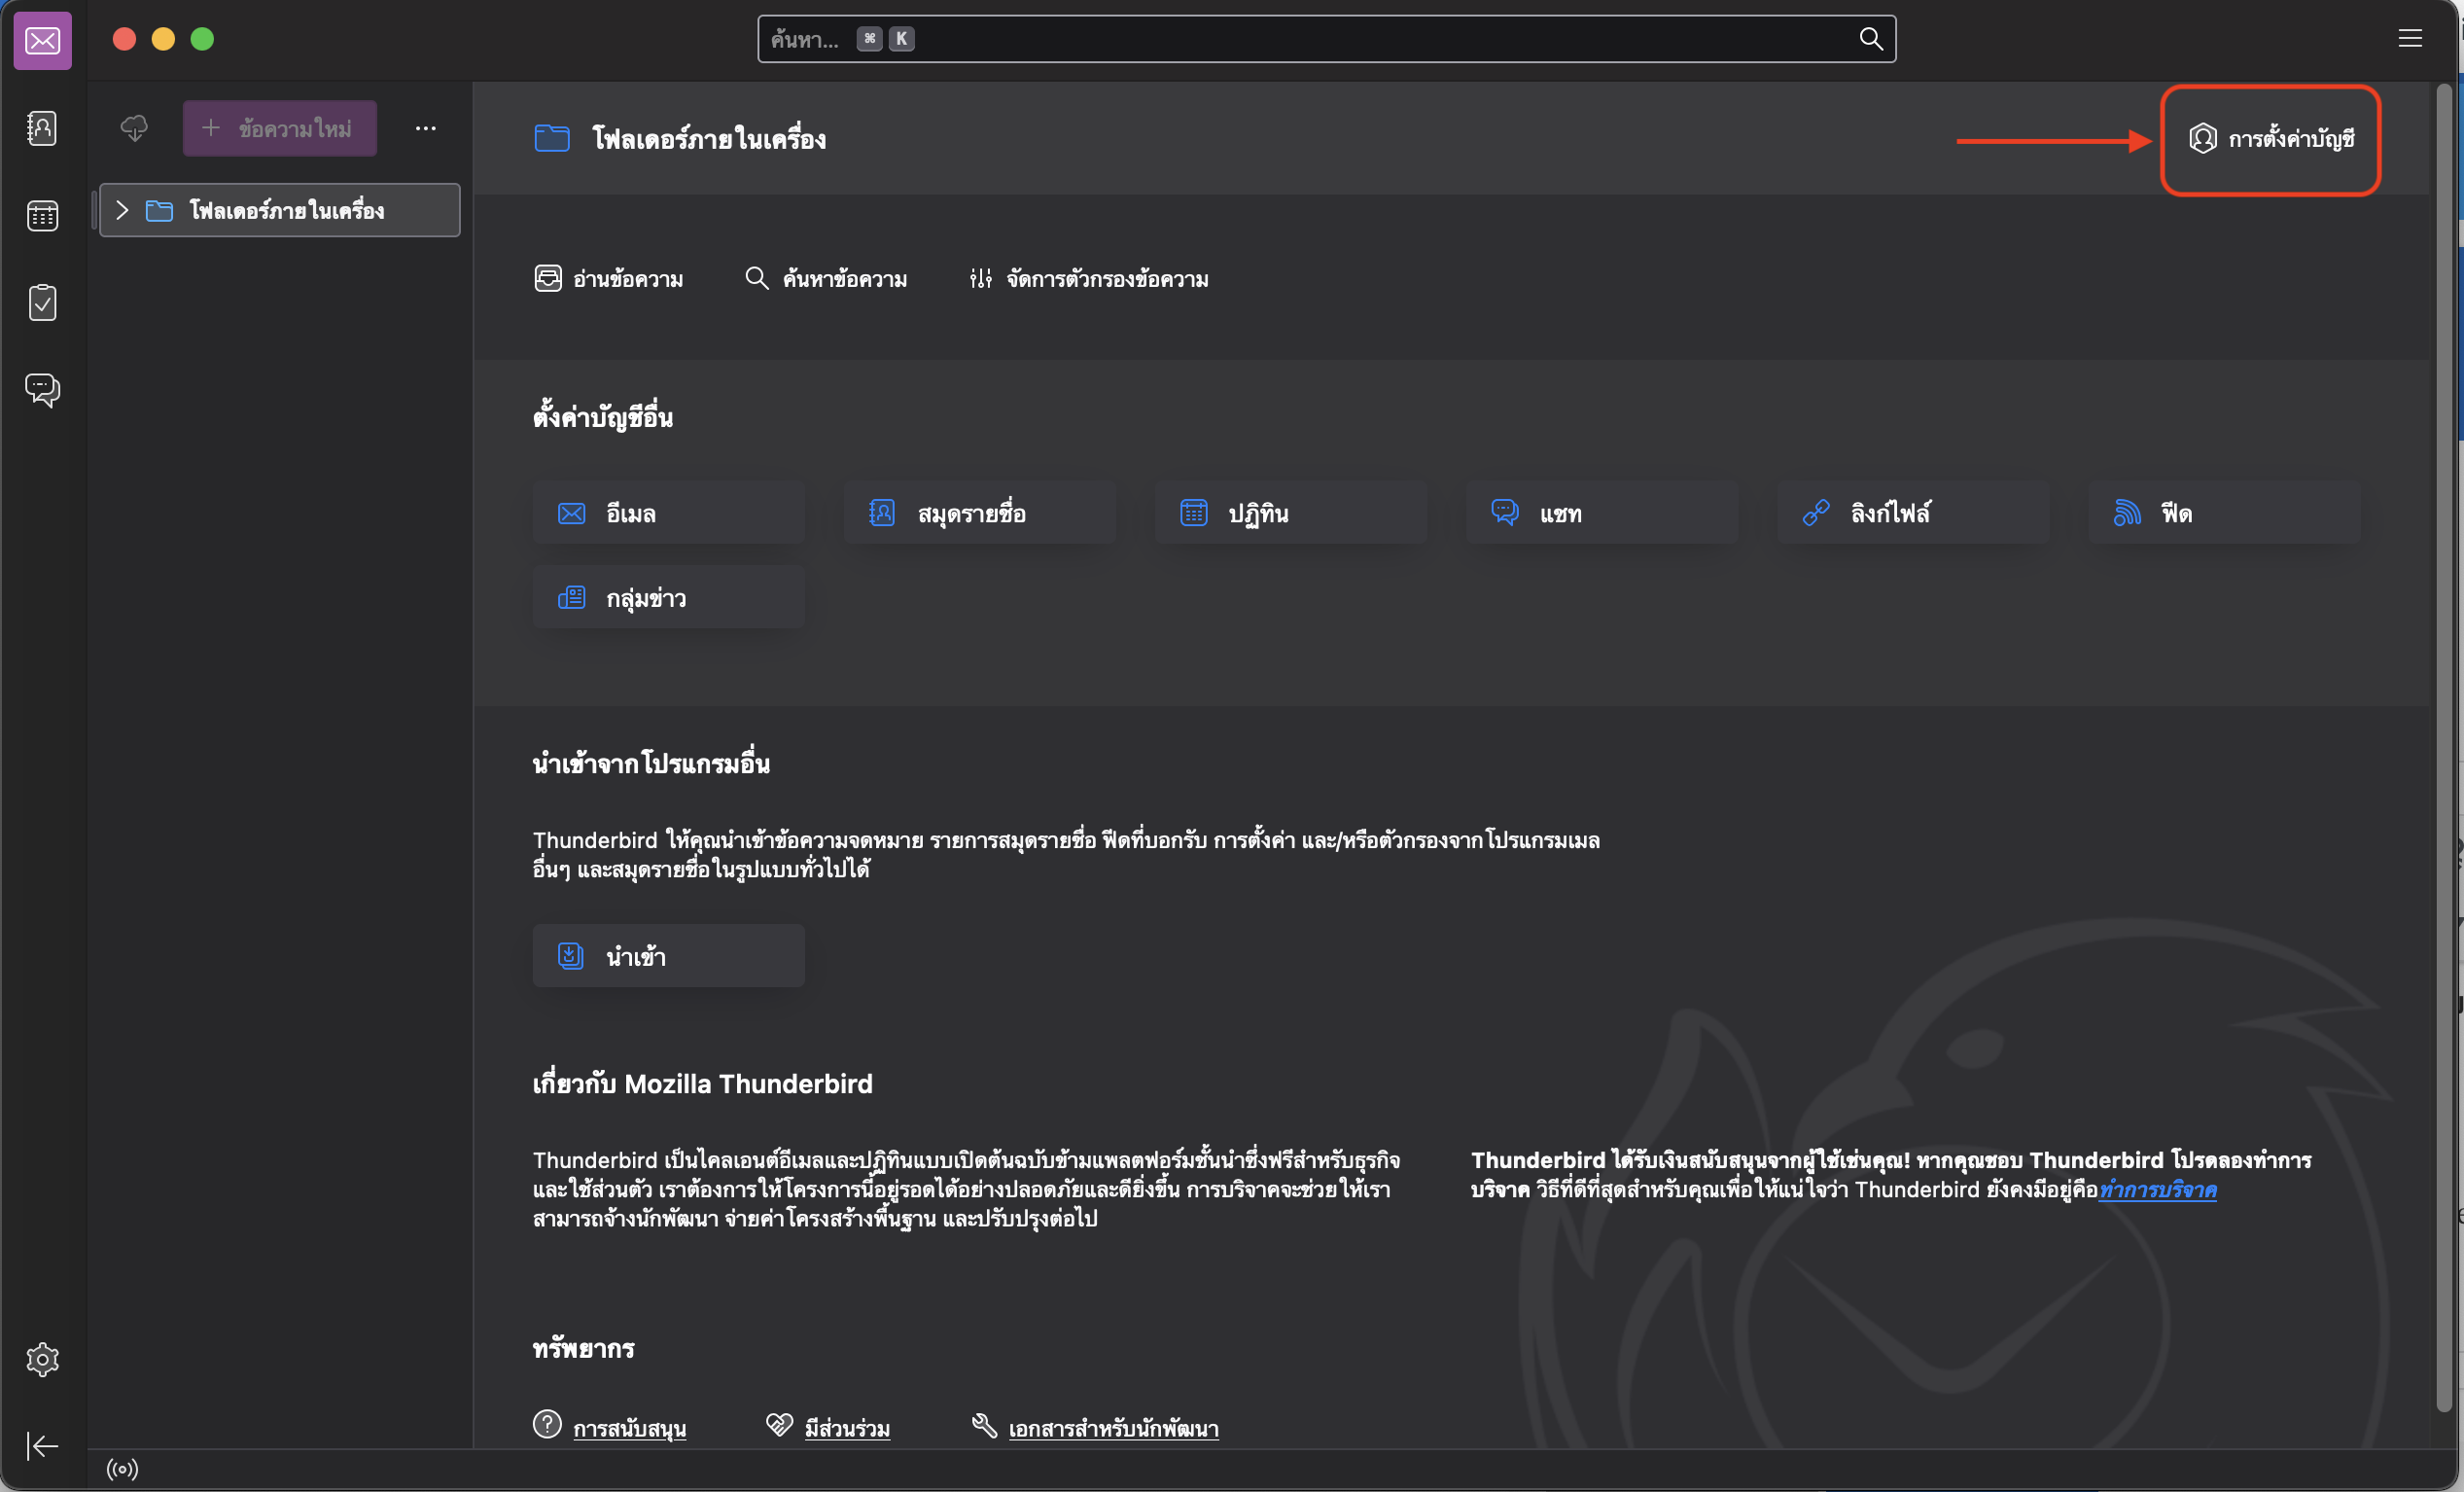Set up ลิงก์ไฟล์ Filelink
The height and width of the screenshot is (1492, 2464).
pyautogui.click(x=1914, y=513)
